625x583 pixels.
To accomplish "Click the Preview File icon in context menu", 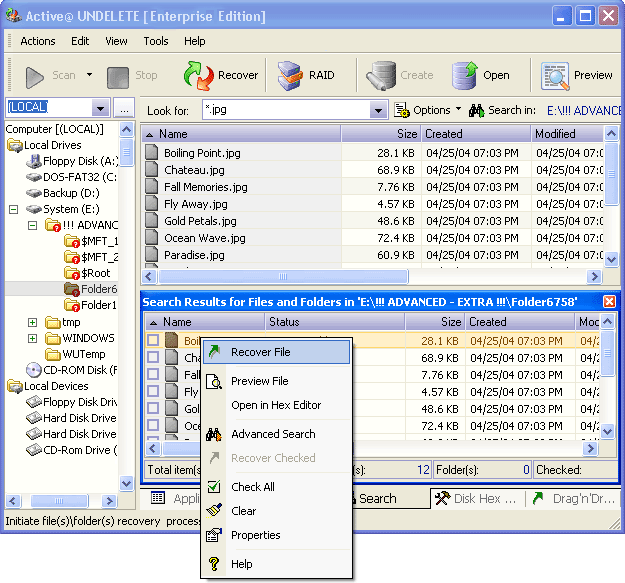I will [x=214, y=381].
